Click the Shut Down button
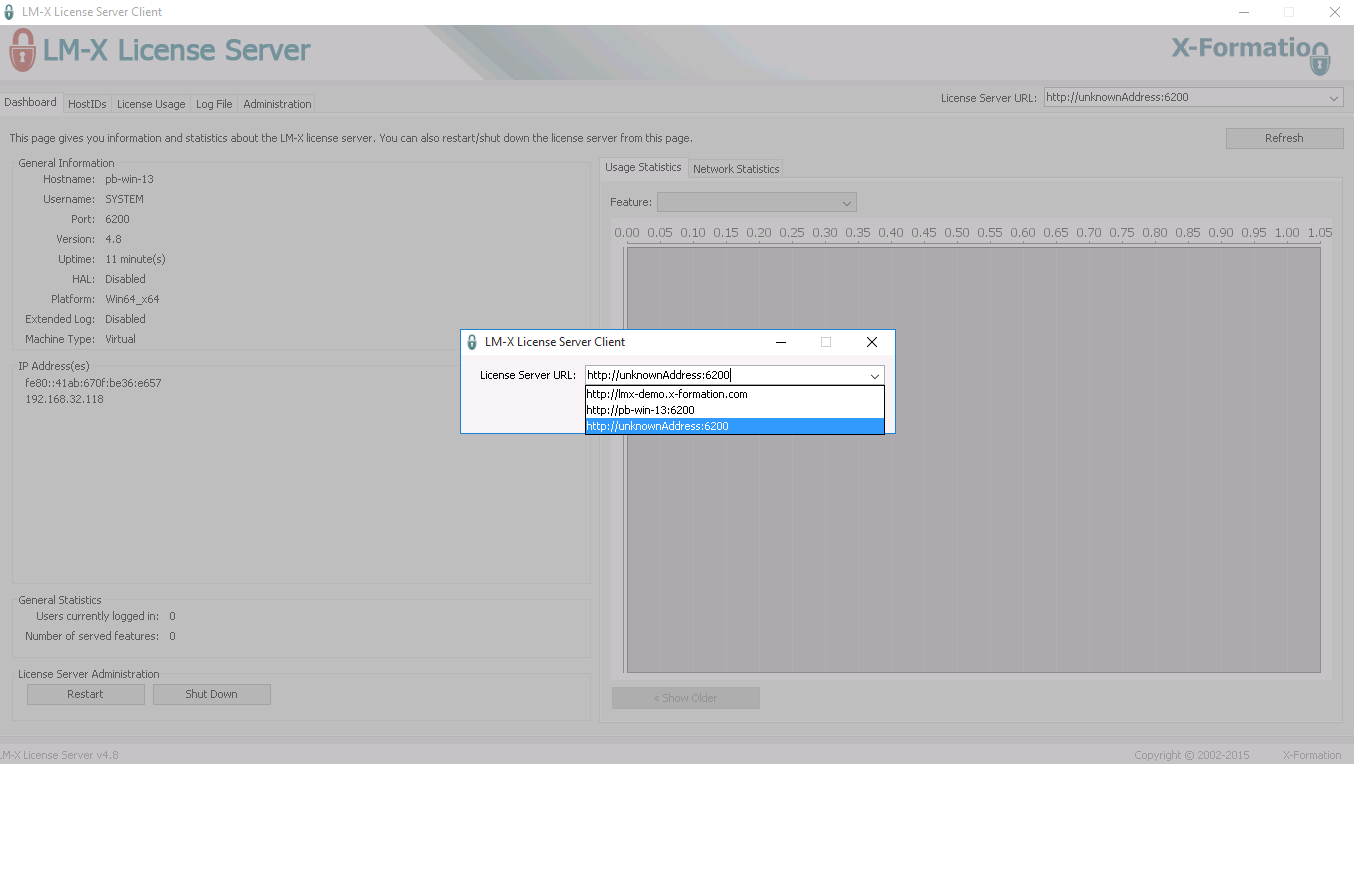The width and height of the screenshot is (1359, 888). point(211,694)
